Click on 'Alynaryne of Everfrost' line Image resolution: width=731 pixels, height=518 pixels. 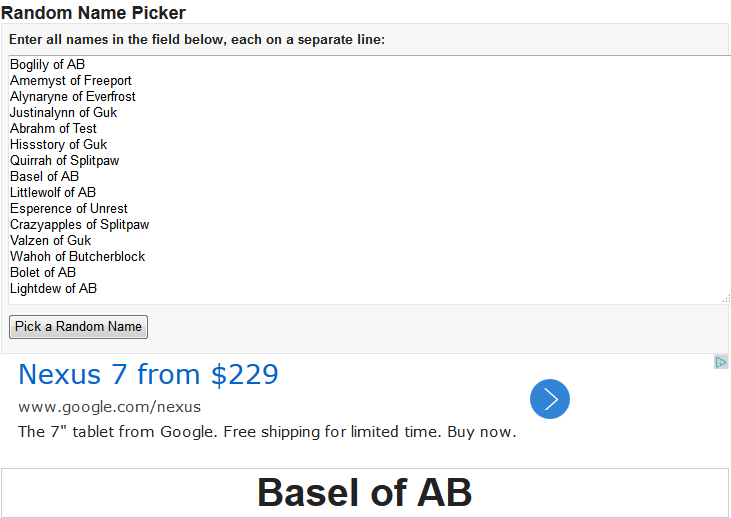[73, 97]
